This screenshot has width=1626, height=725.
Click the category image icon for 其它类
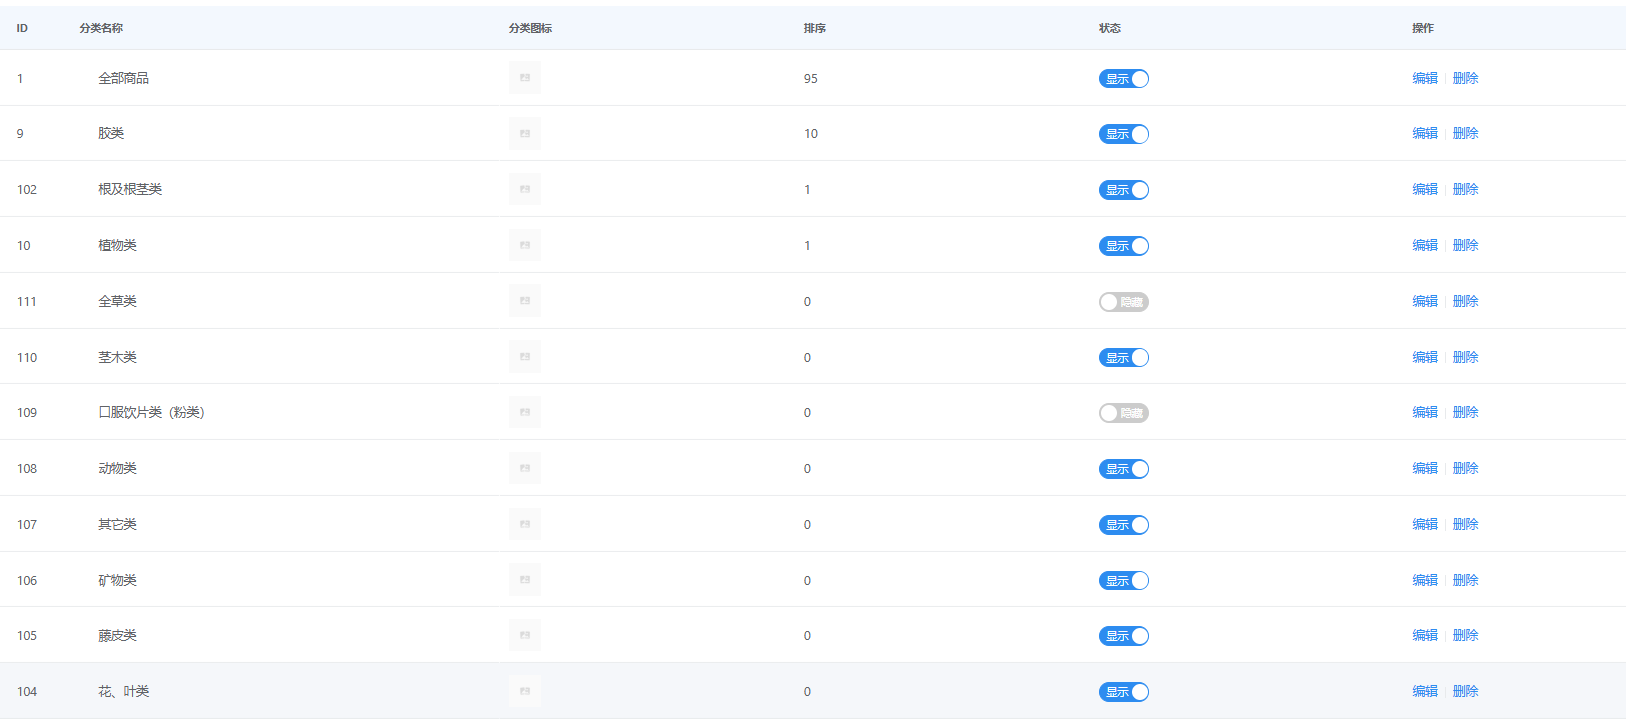pos(525,524)
